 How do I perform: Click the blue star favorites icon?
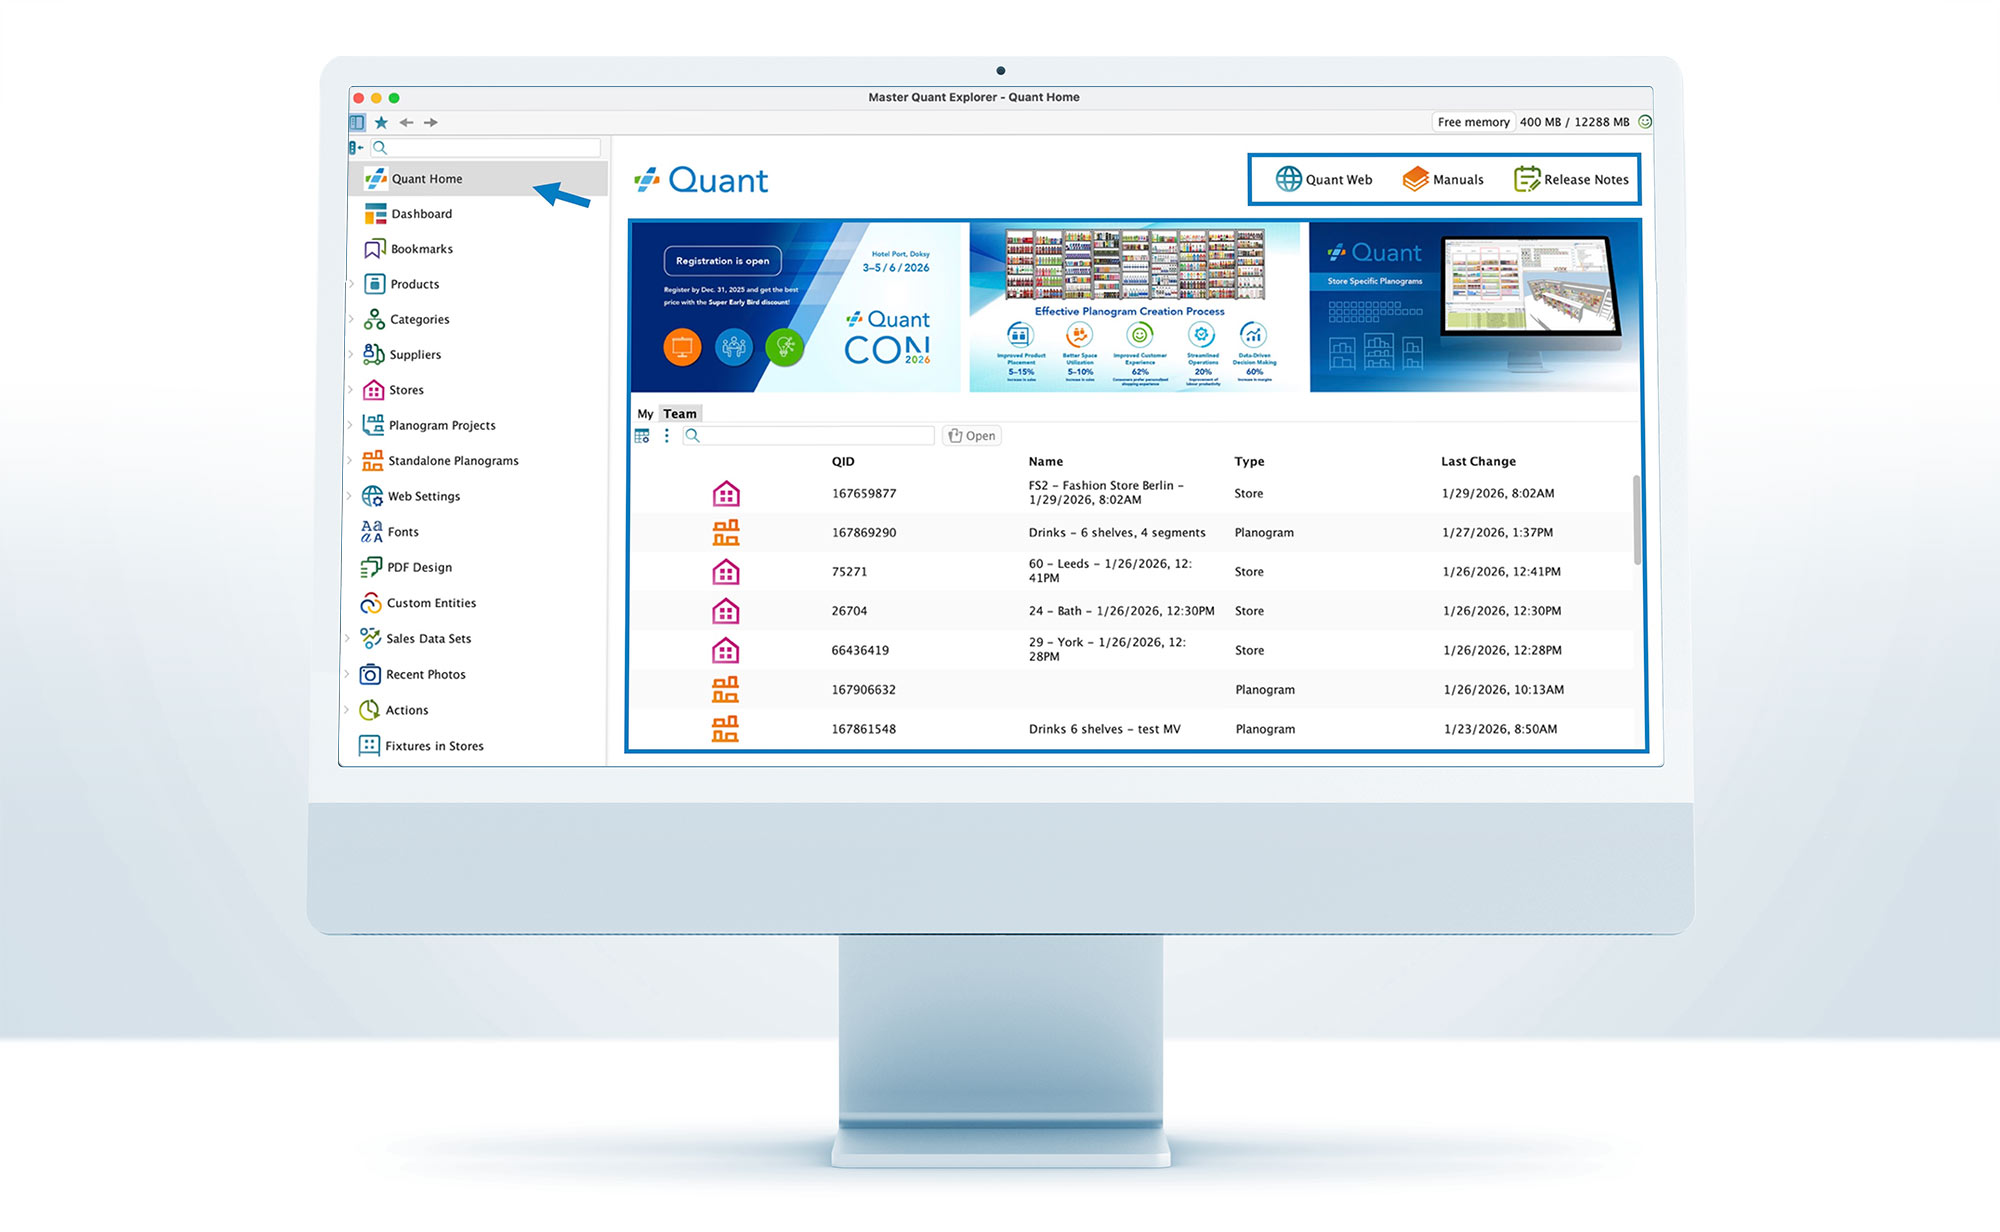[x=381, y=122]
